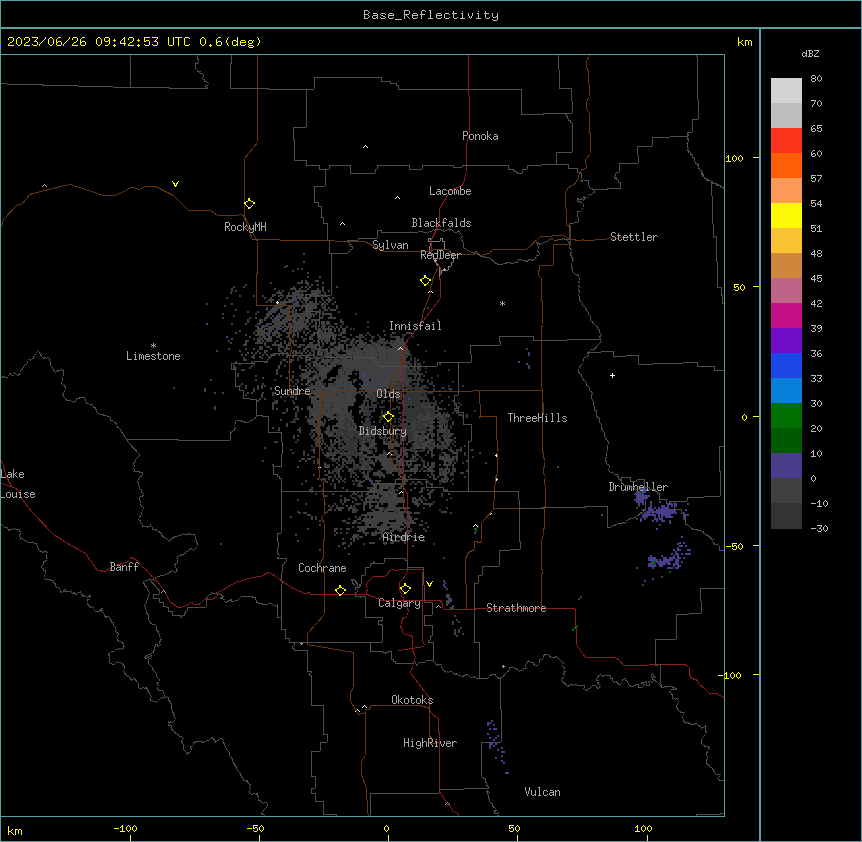Select the Sundre label
The image size is (862, 842).
tap(292, 391)
